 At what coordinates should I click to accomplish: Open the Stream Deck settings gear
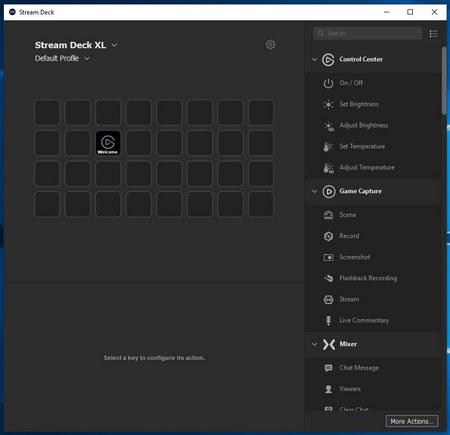[270, 45]
